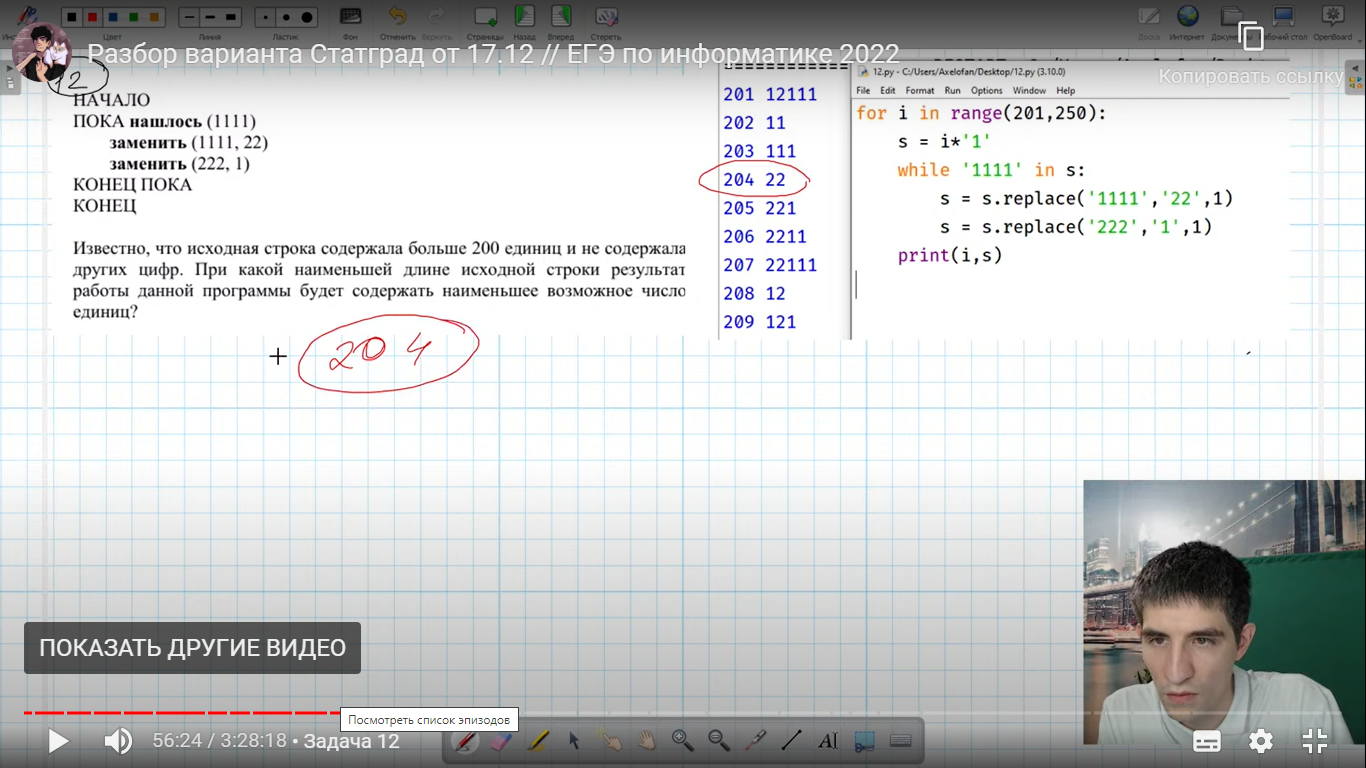Viewport: 1366px width, 768px height.
Task: Select the open hand scroll tool
Action: 646,741
